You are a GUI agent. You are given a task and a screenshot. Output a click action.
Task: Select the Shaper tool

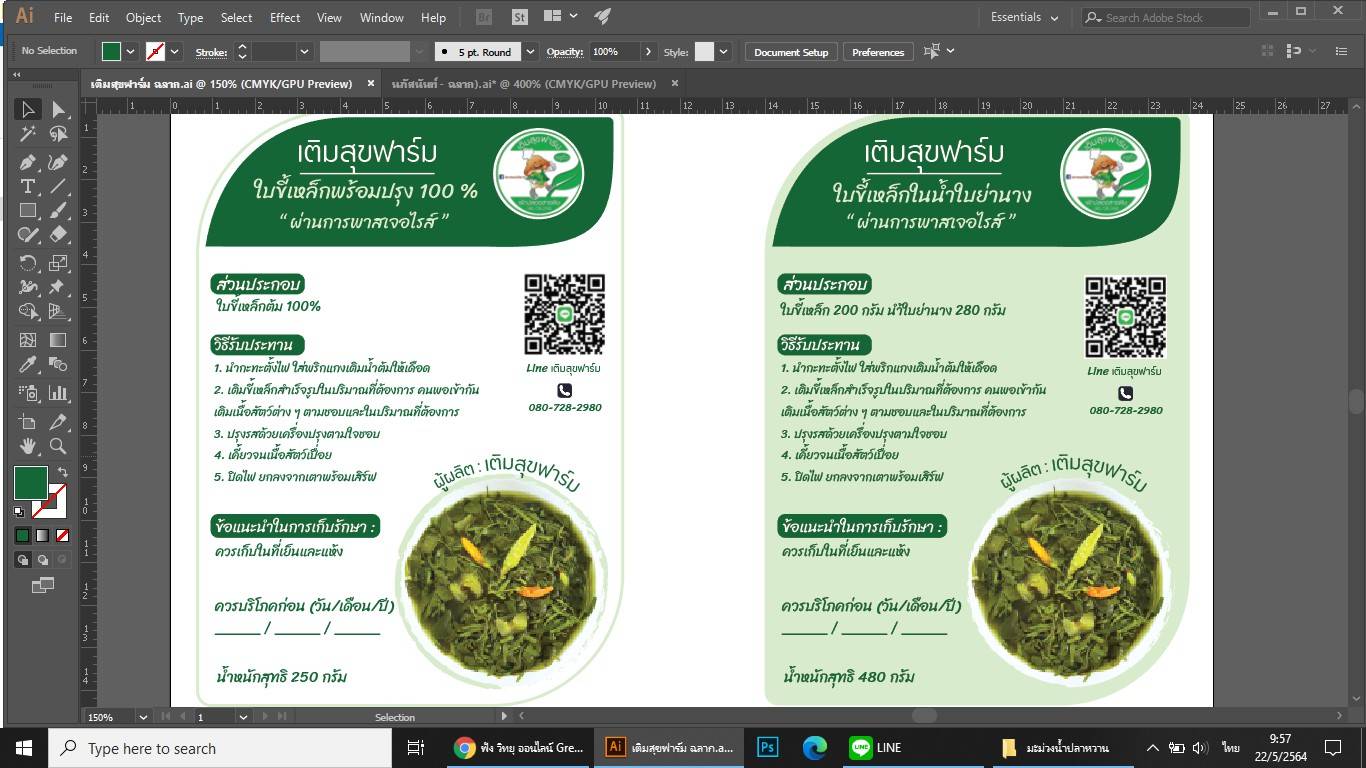click(x=28, y=235)
